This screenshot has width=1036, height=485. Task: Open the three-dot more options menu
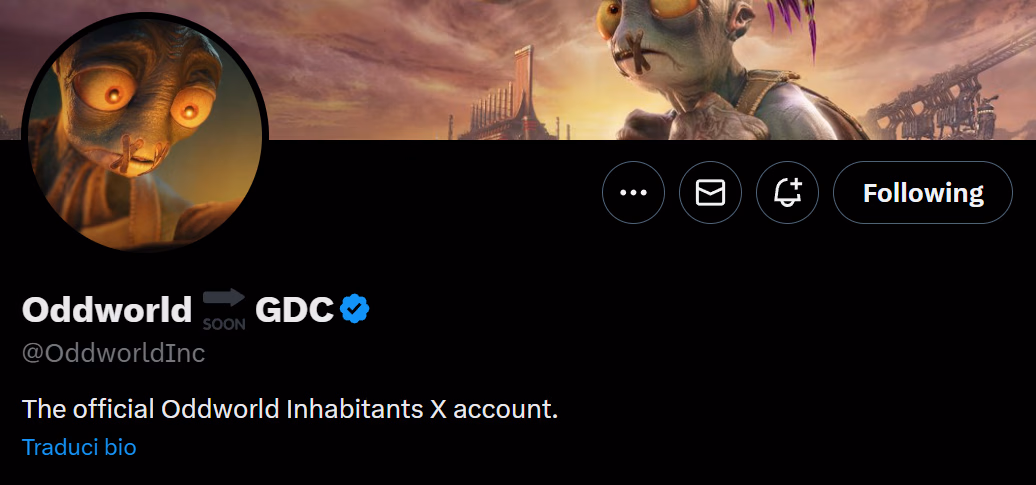(633, 192)
